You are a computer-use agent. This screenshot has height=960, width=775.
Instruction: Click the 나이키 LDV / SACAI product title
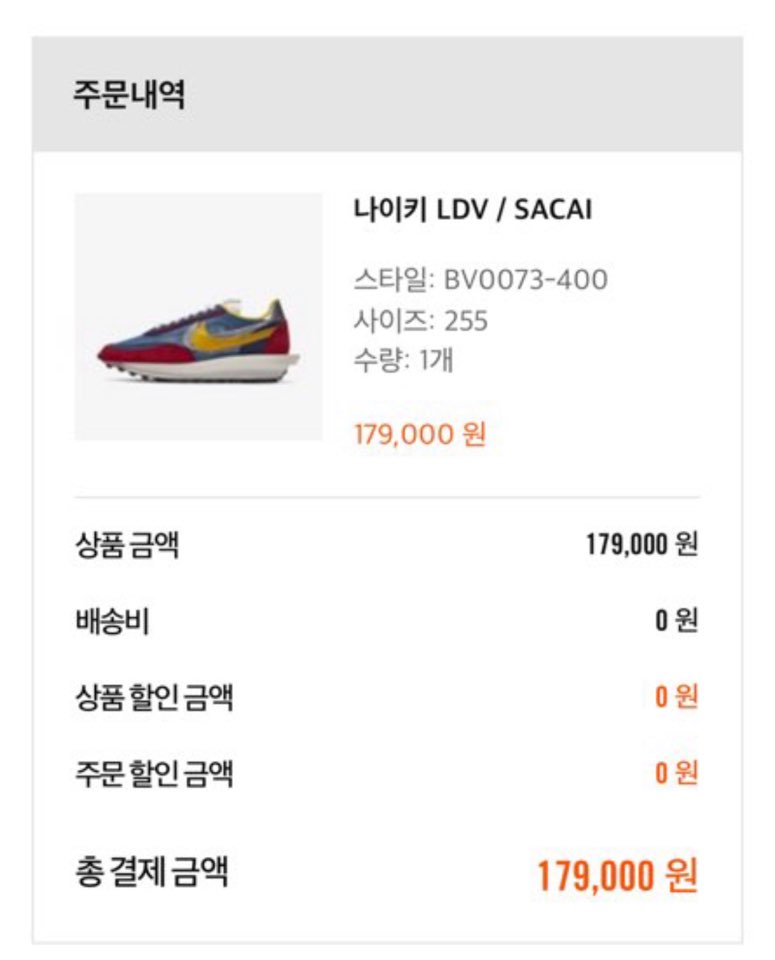point(473,209)
